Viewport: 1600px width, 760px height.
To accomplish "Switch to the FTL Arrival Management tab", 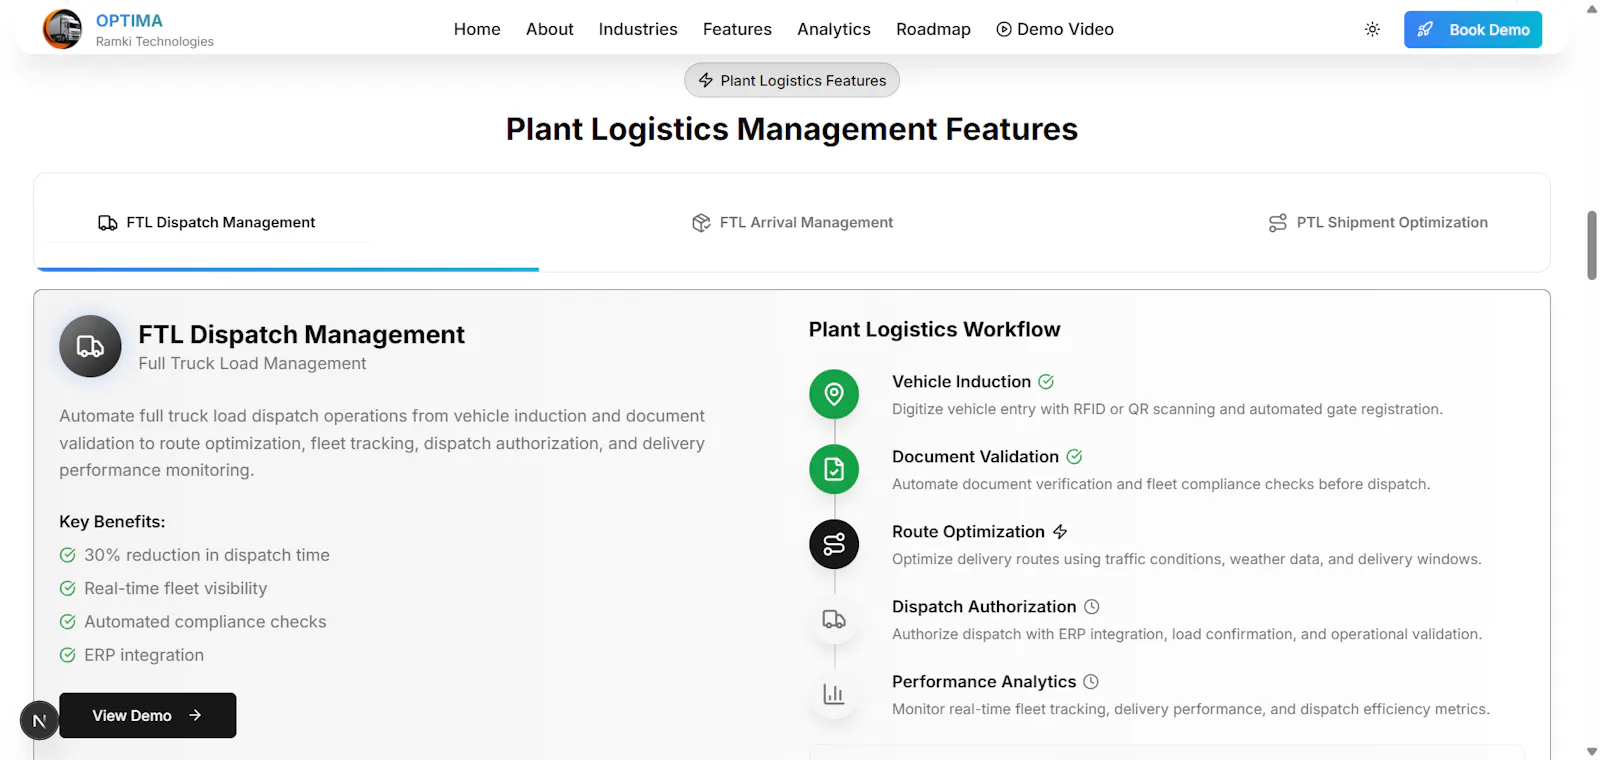I will pyautogui.click(x=792, y=222).
